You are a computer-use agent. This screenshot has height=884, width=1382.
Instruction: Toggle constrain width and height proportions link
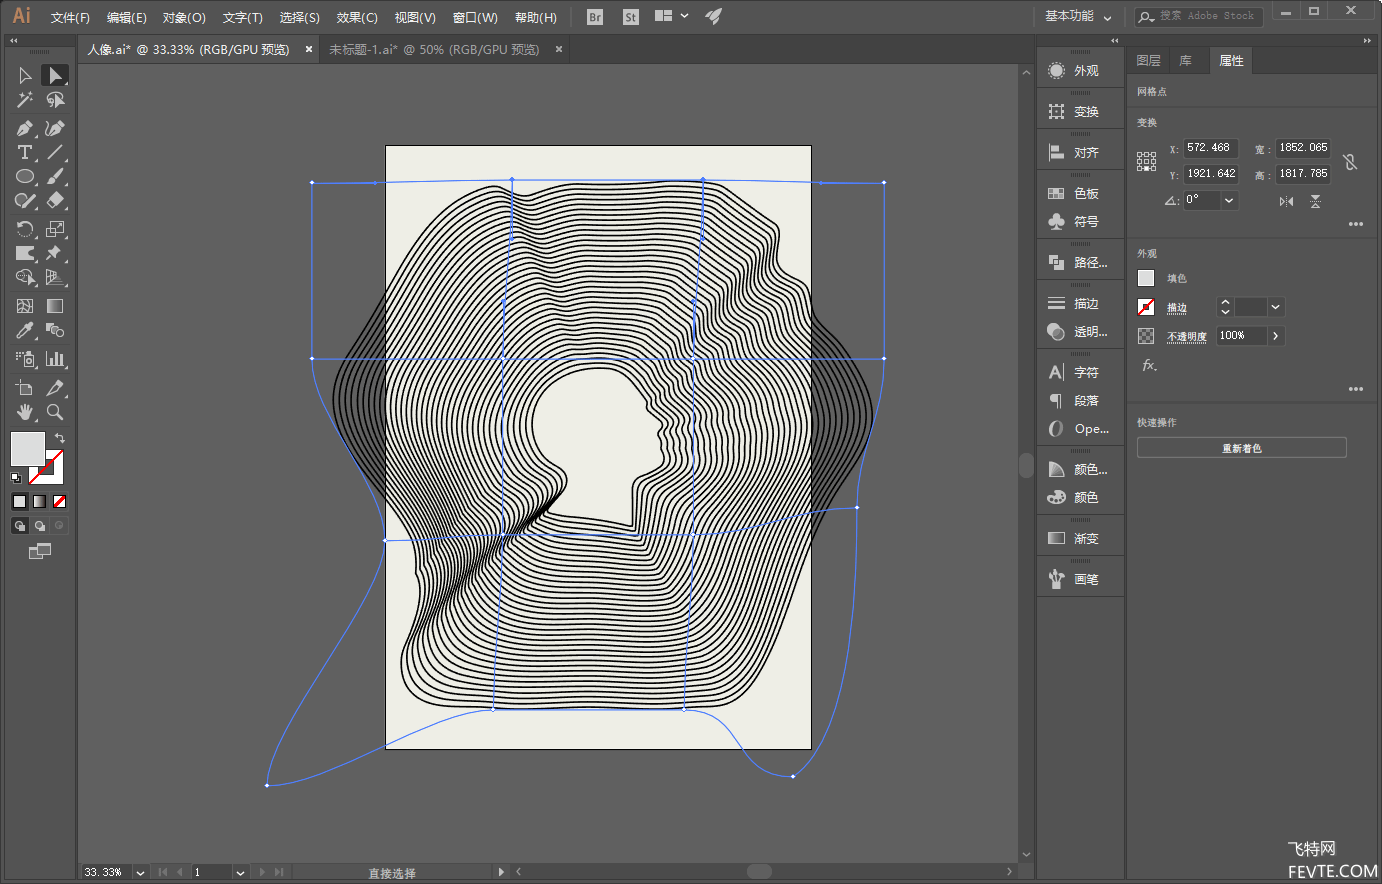click(1350, 161)
